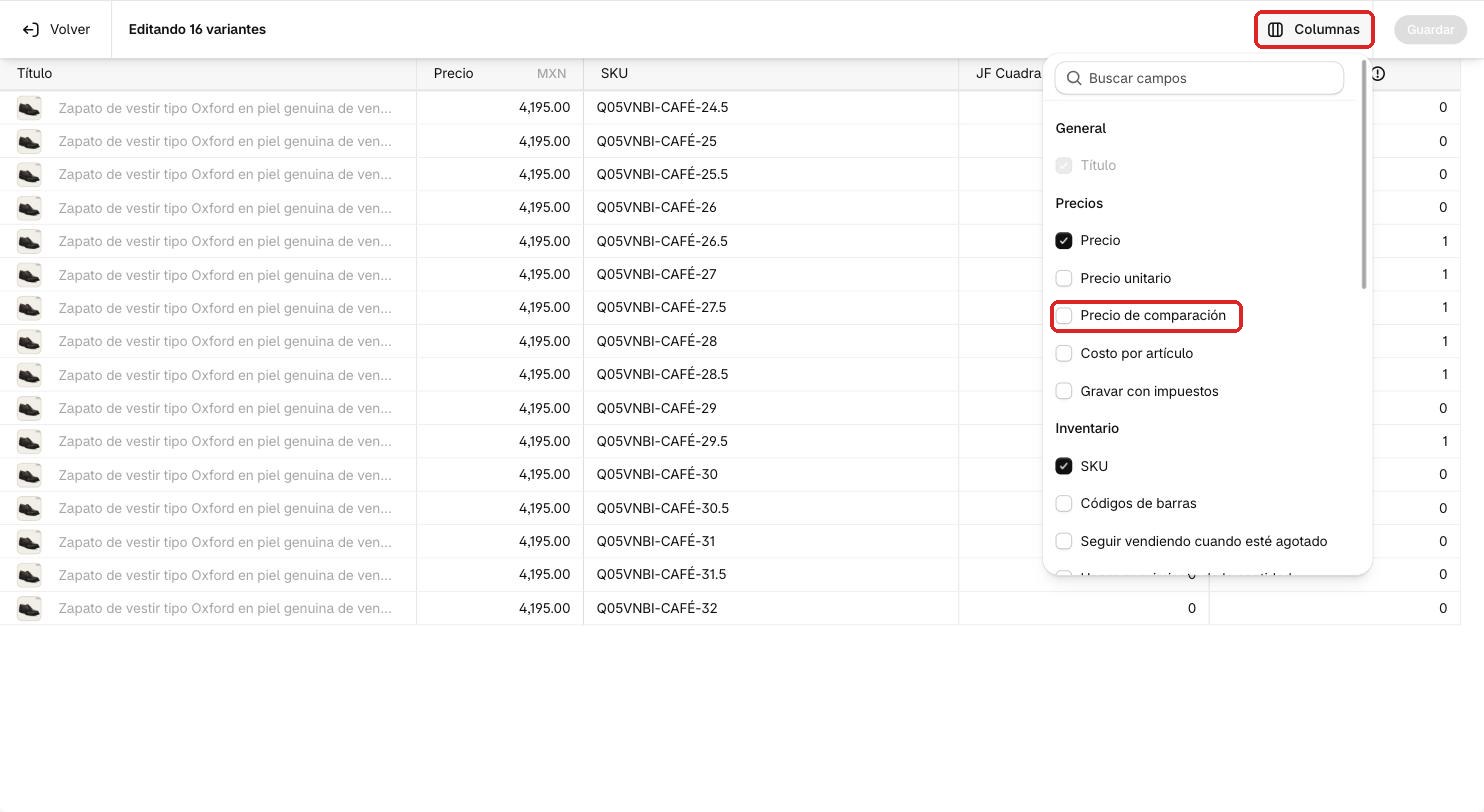Select SKU cell Q05VNBI-CAFÉ-25

click(771, 141)
